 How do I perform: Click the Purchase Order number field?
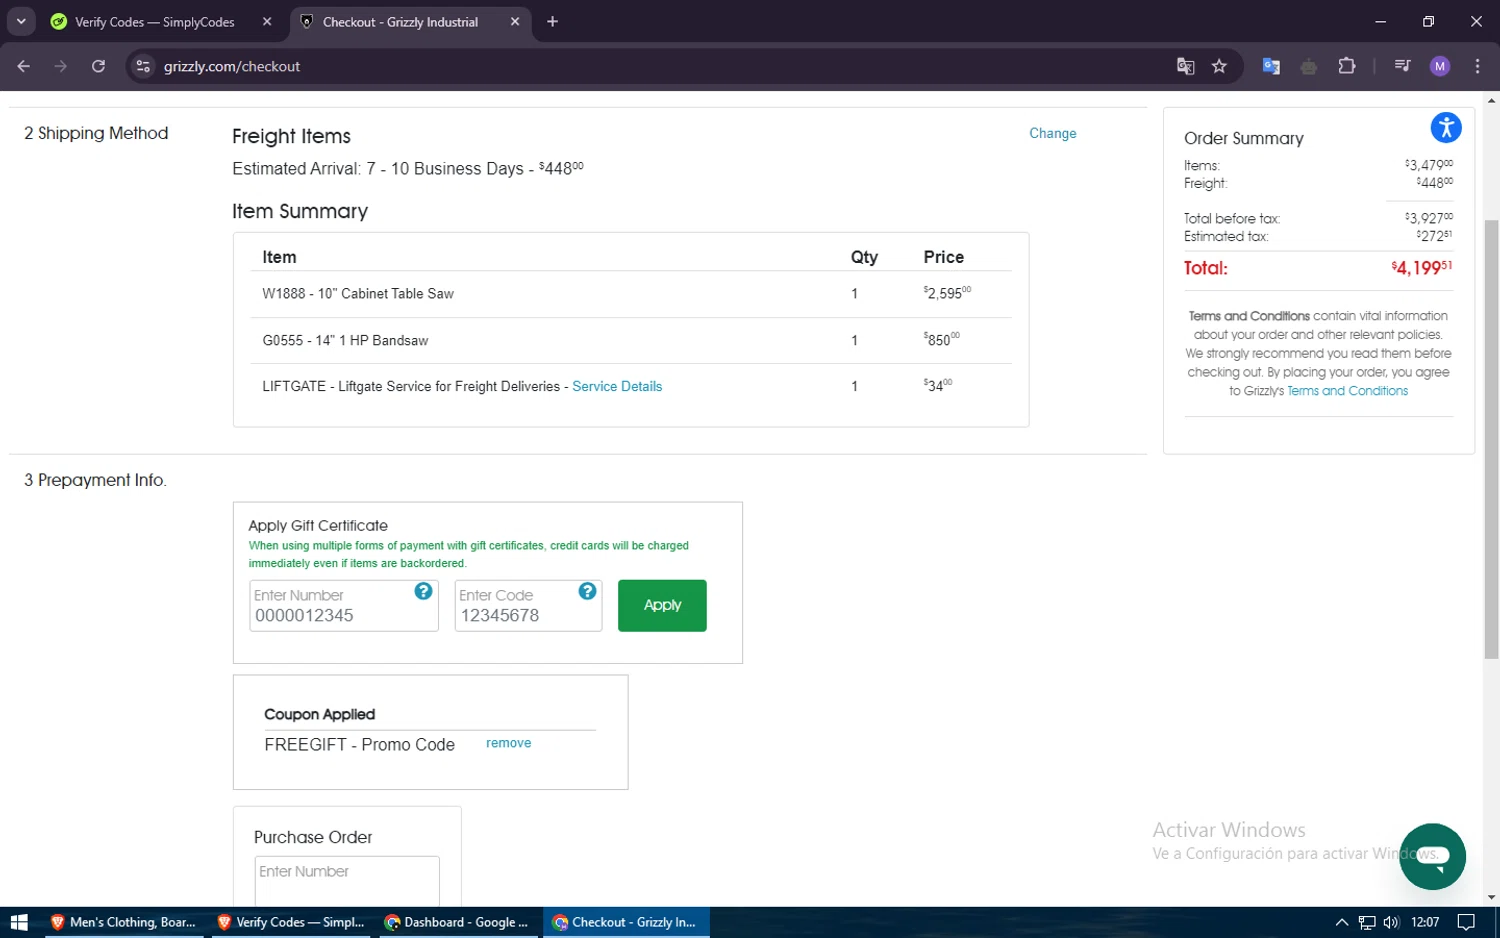click(346, 880)
